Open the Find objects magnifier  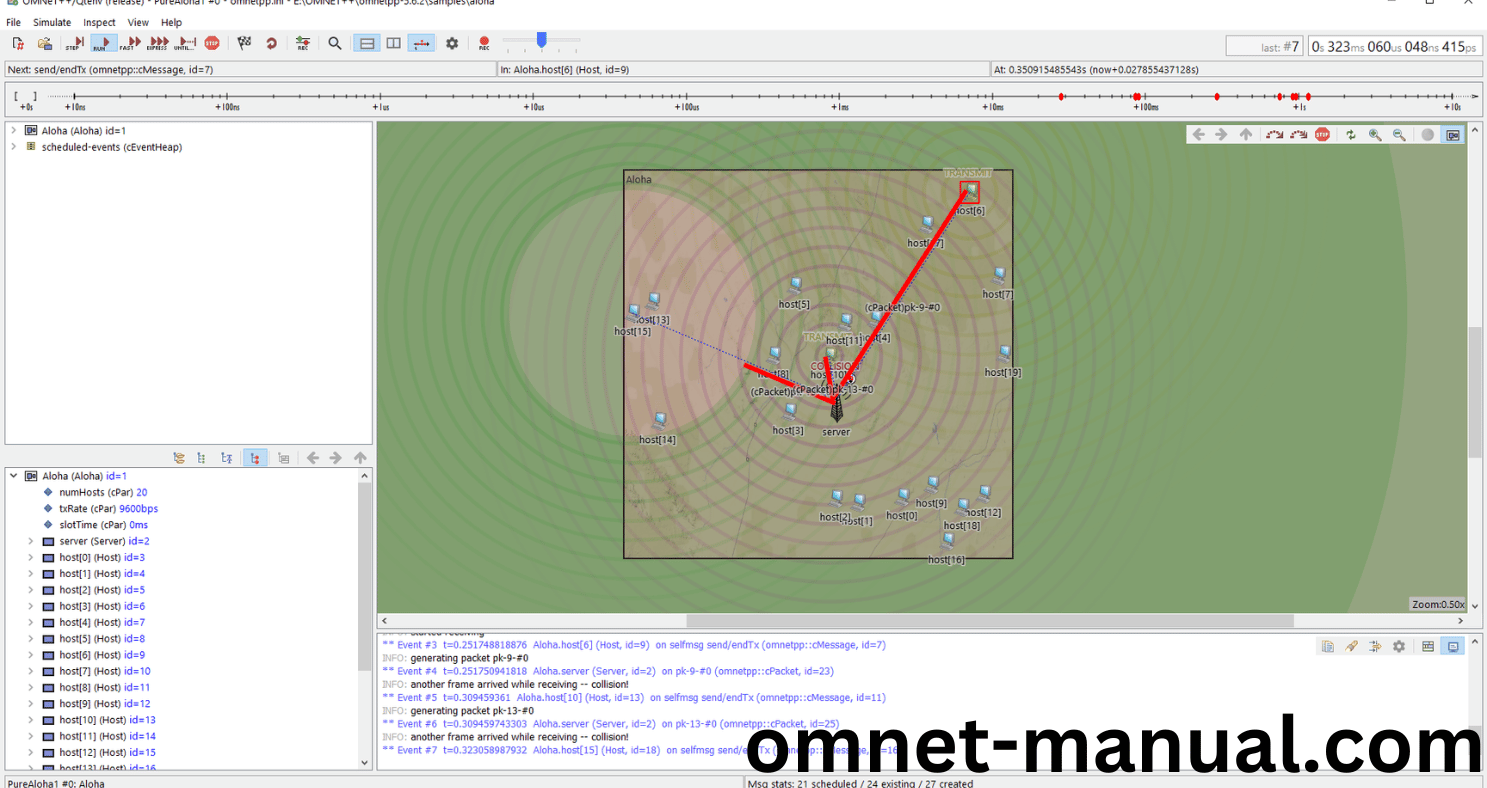[x=335, y=44]
